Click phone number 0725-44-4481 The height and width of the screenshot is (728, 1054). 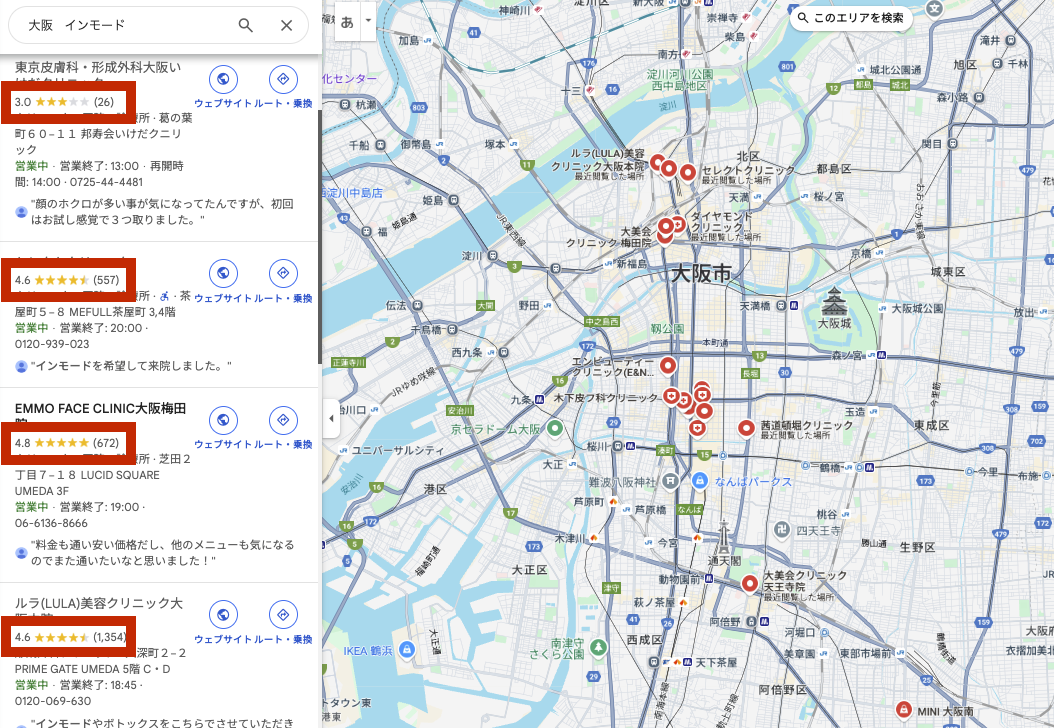pyautogui.click(x=112, y=182)
